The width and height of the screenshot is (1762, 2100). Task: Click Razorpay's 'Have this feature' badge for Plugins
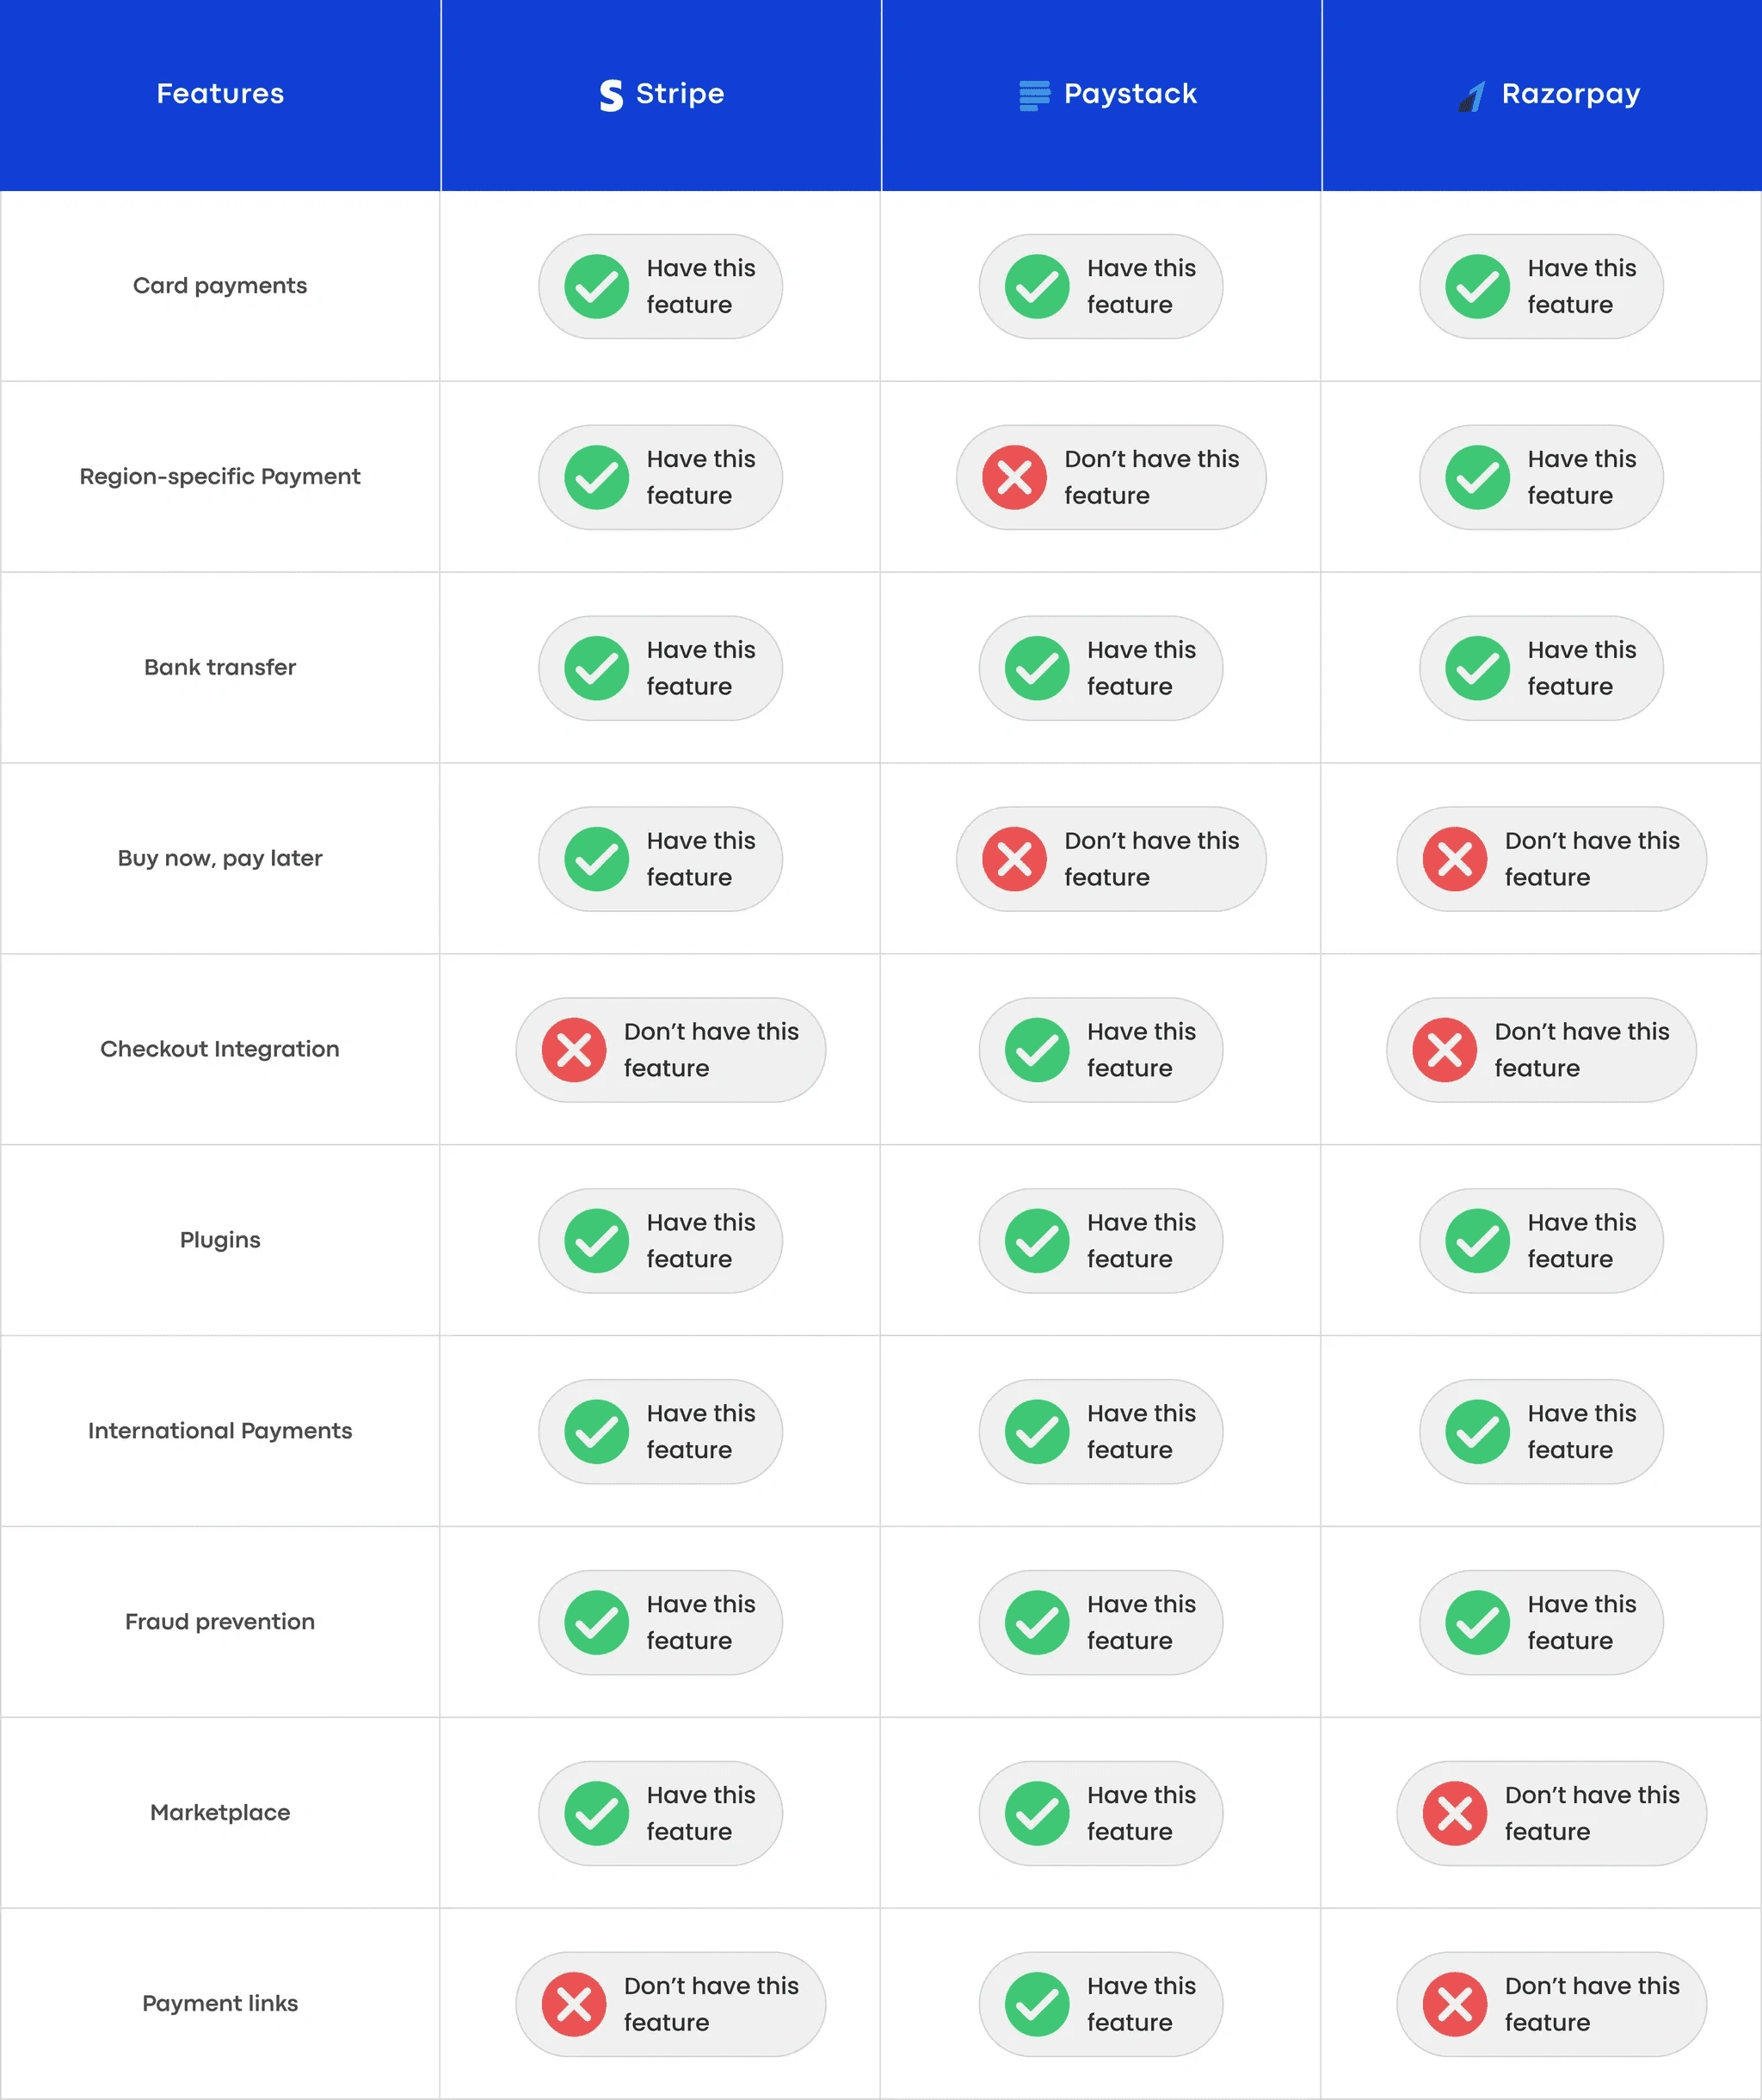coord(1541,1241)
